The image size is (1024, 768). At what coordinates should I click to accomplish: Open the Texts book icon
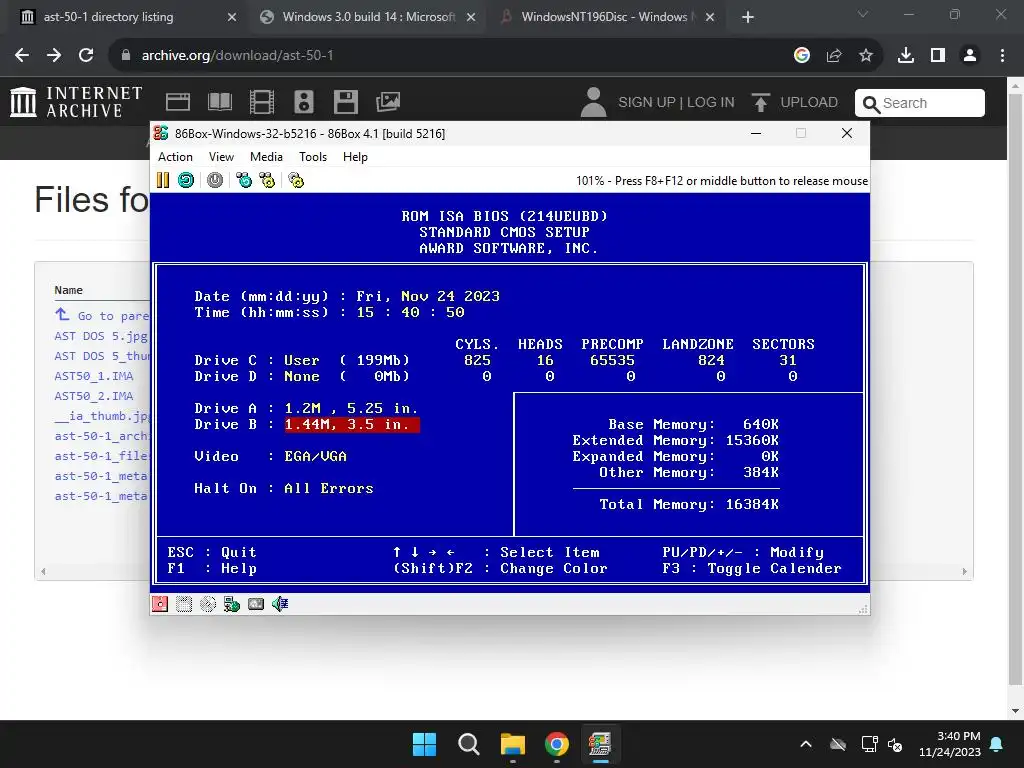point(219,102)
